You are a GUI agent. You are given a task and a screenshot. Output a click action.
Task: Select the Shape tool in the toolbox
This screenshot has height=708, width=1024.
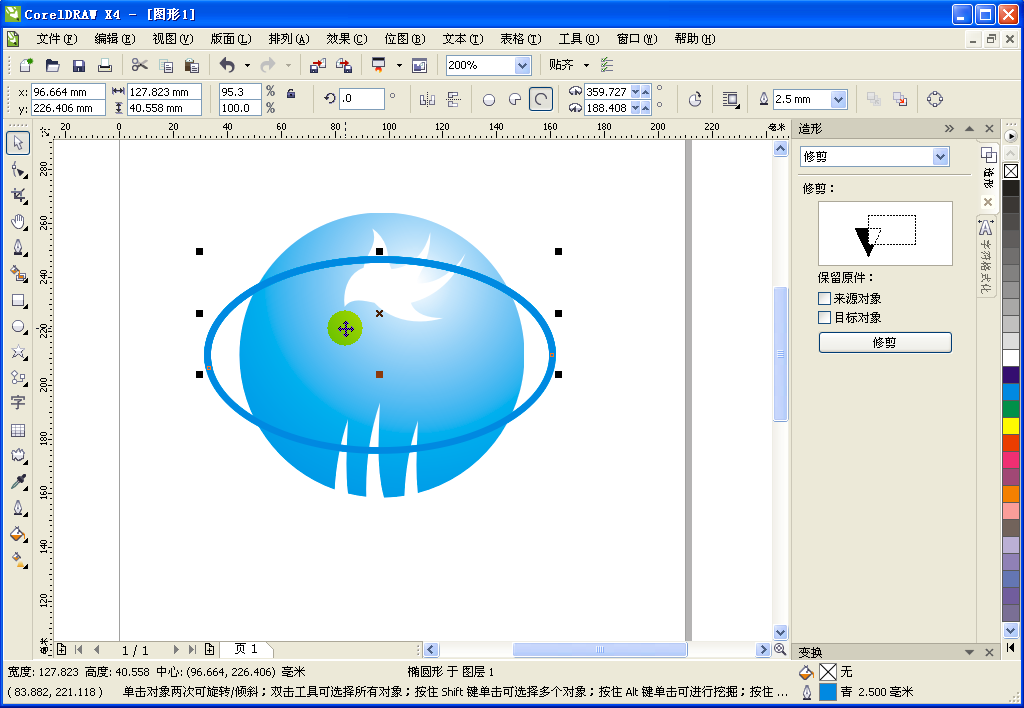(x=18, y=170)
